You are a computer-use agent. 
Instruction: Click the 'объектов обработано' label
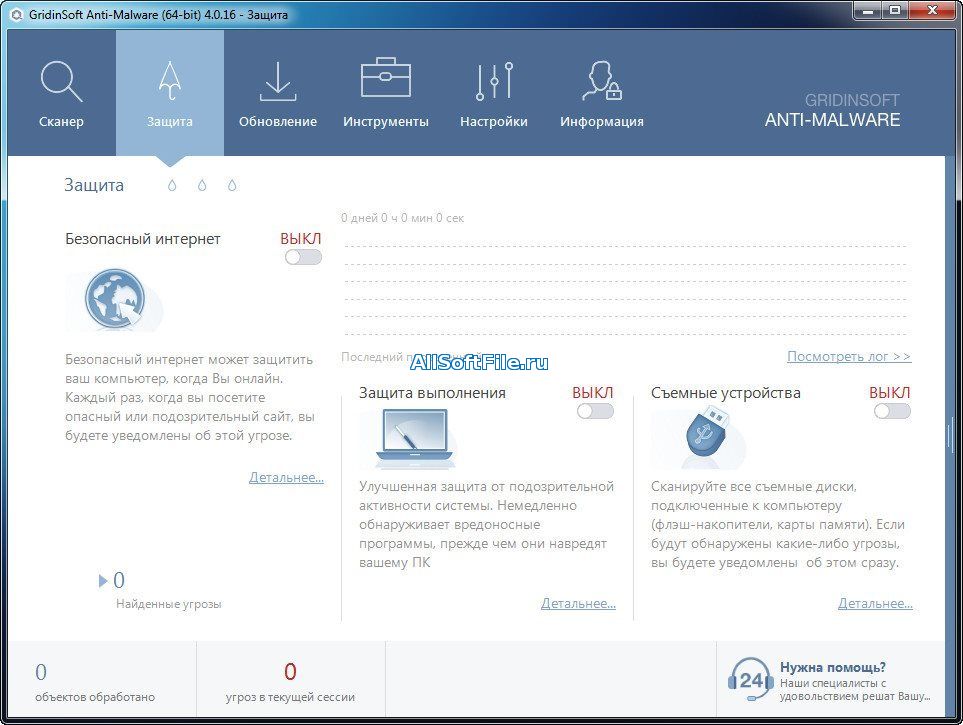click(x=95, y=697)
